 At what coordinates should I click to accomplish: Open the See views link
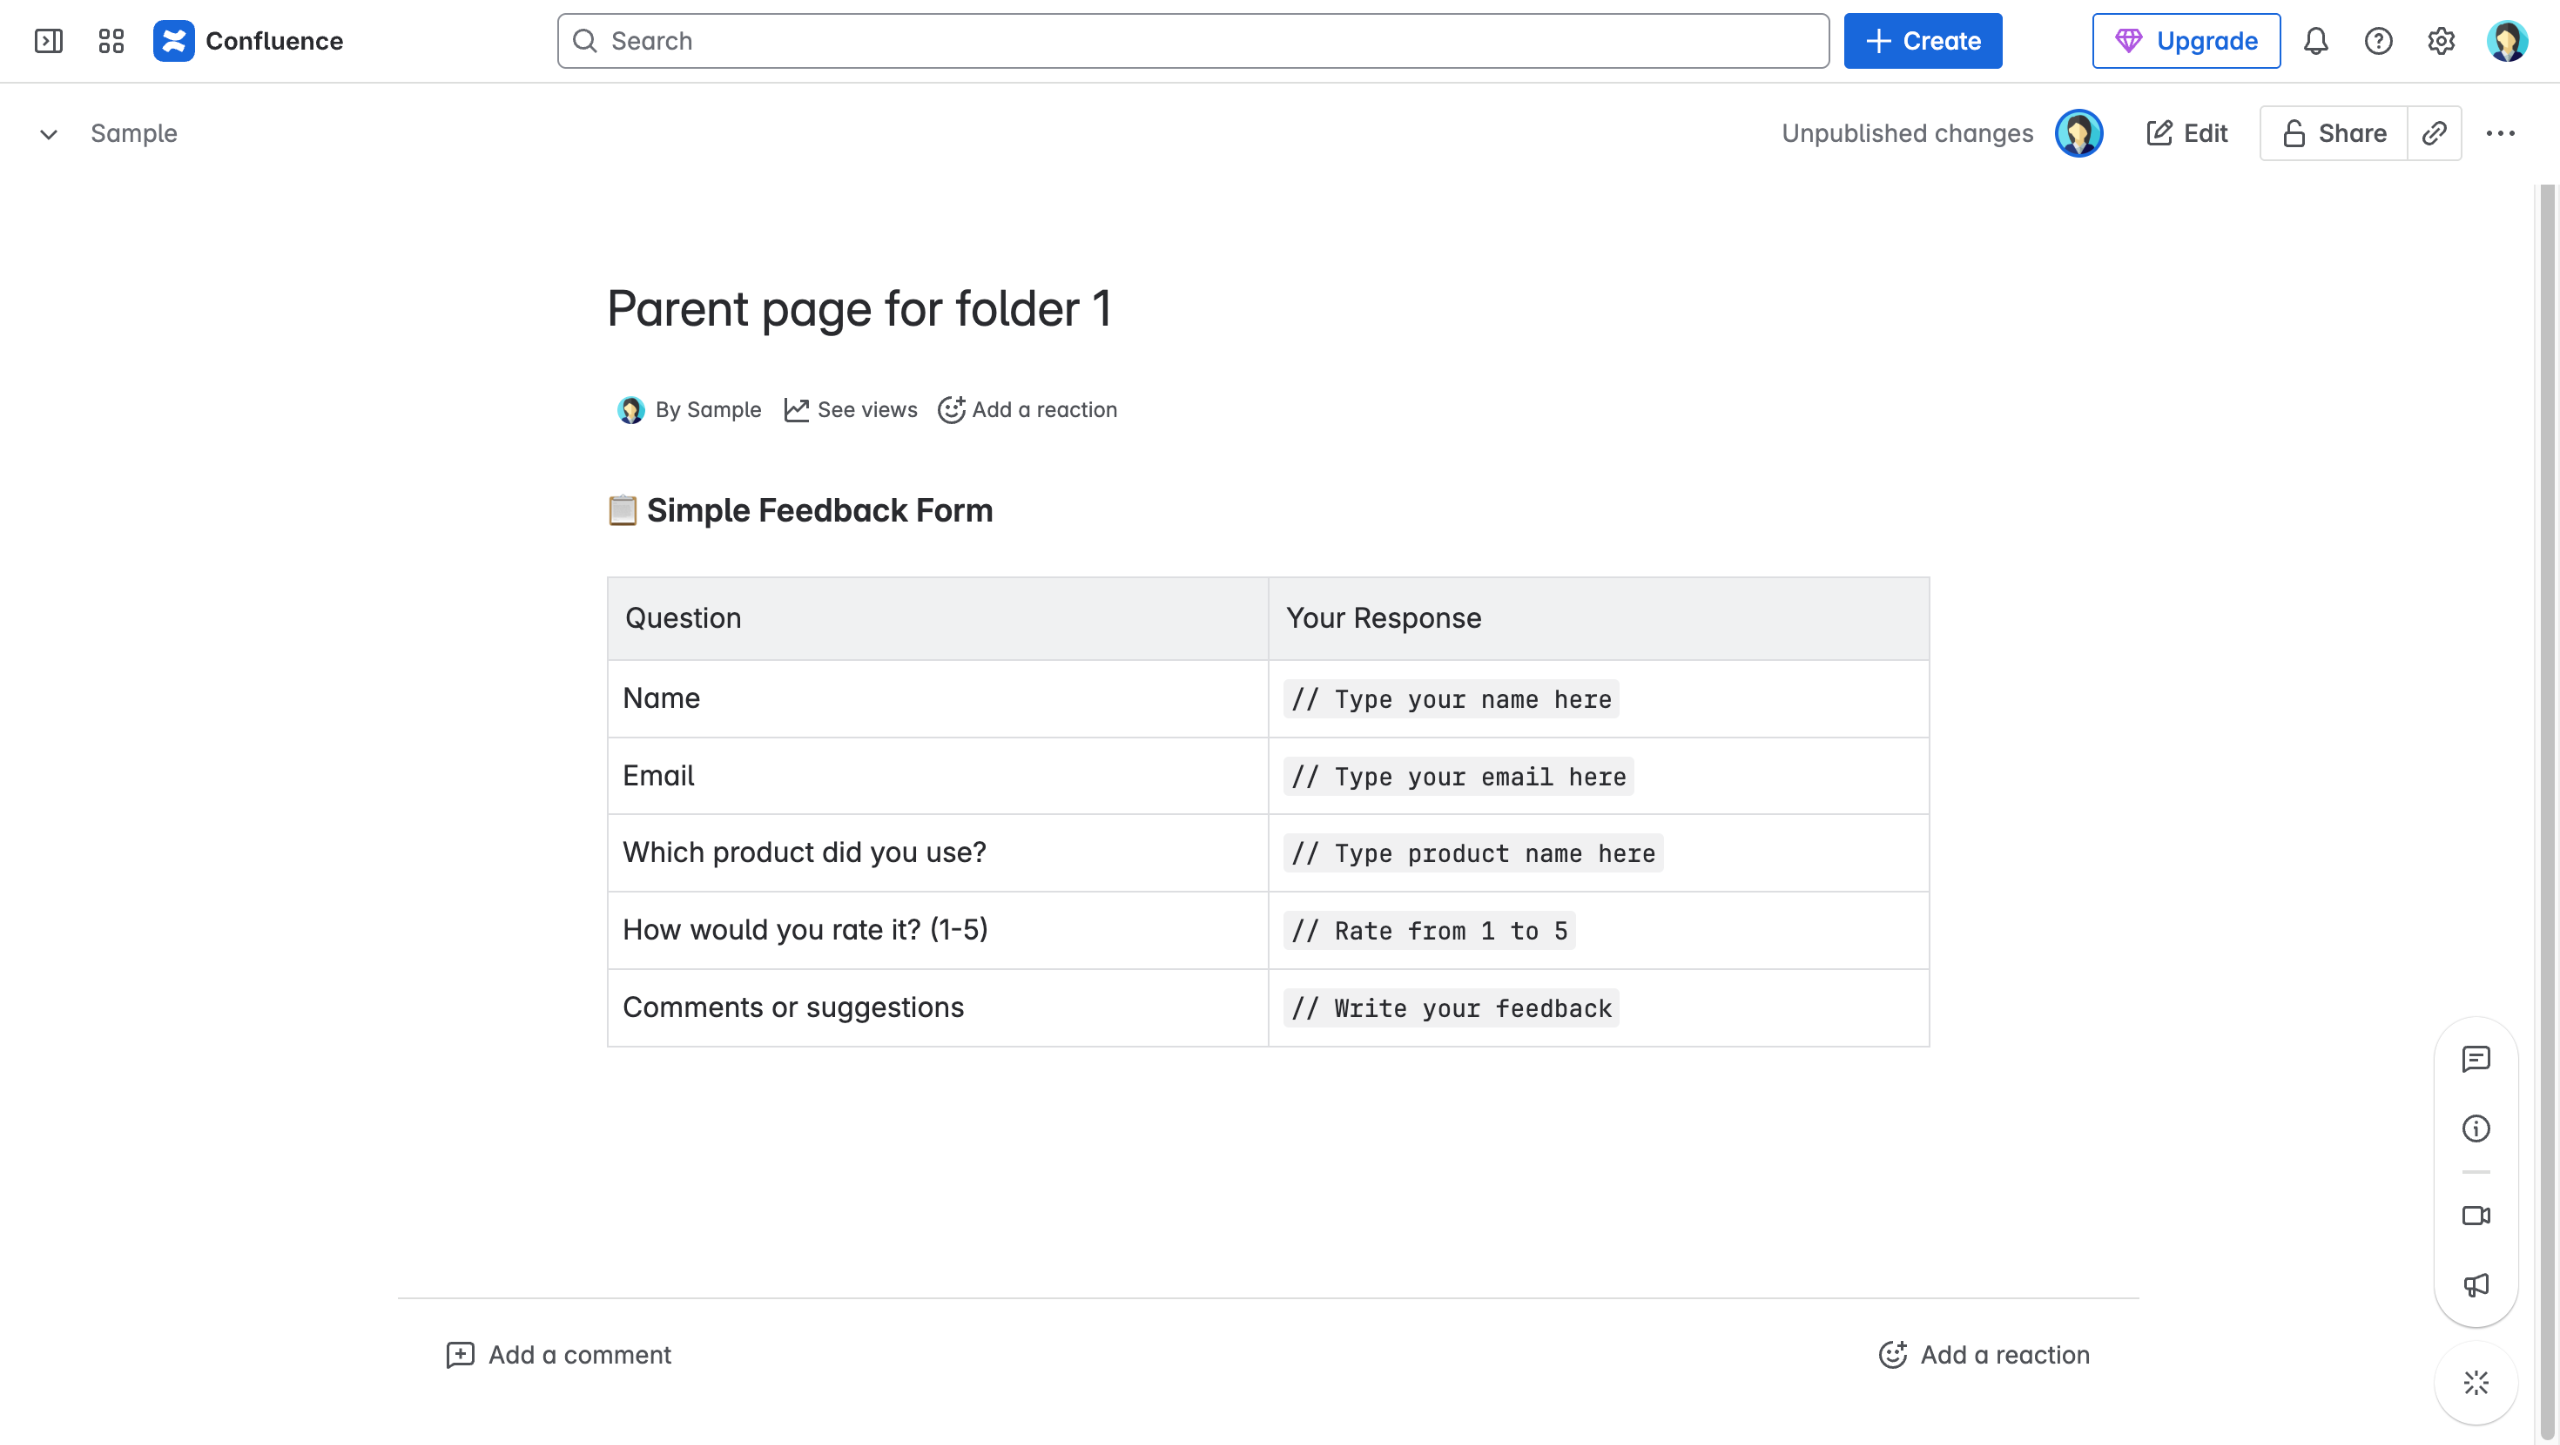(x=851, y=410)
